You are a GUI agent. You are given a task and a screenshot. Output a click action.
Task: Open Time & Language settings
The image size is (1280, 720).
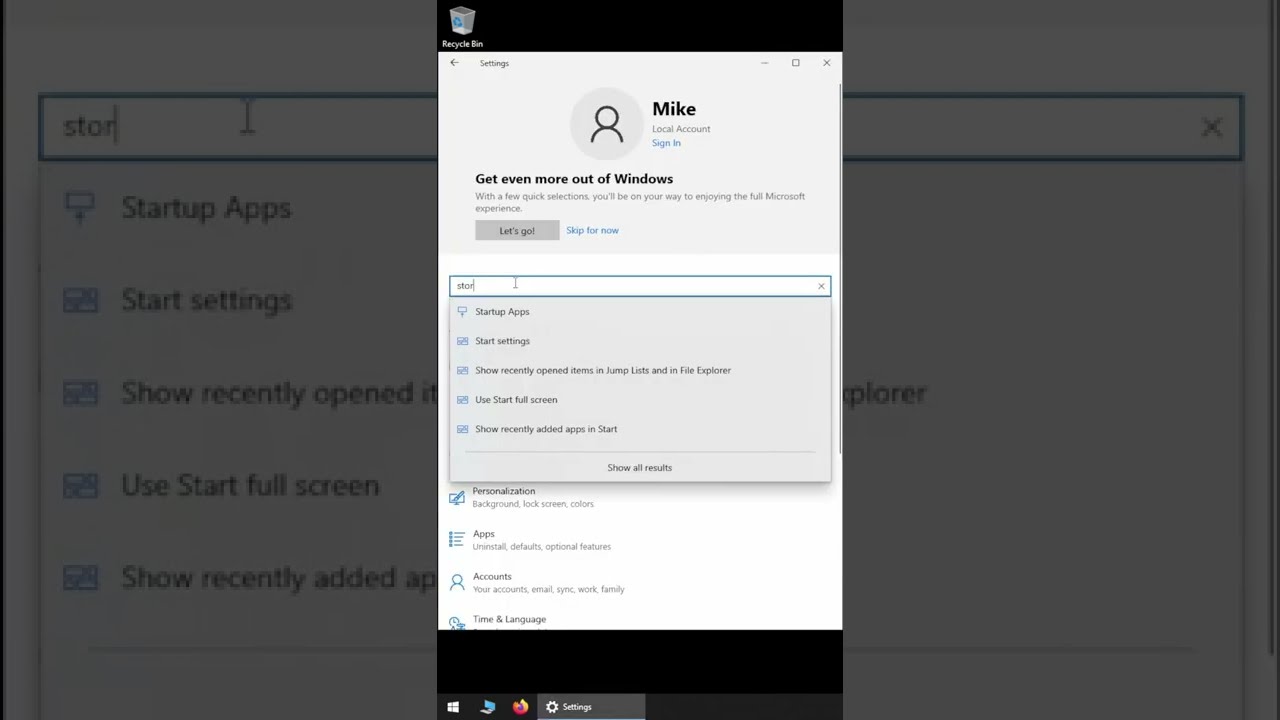(509, 620)
